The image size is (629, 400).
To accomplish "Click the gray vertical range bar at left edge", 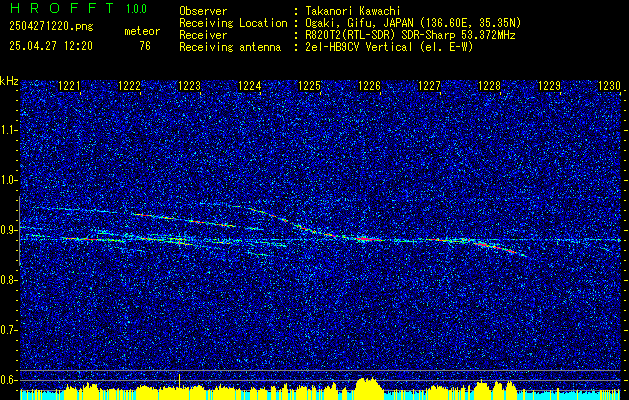I will [20, 230].
